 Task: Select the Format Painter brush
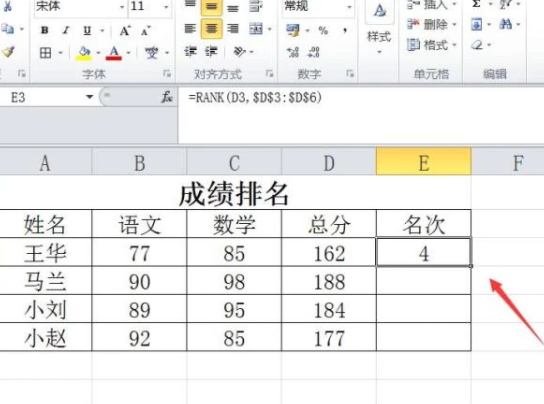pos(8,52)
